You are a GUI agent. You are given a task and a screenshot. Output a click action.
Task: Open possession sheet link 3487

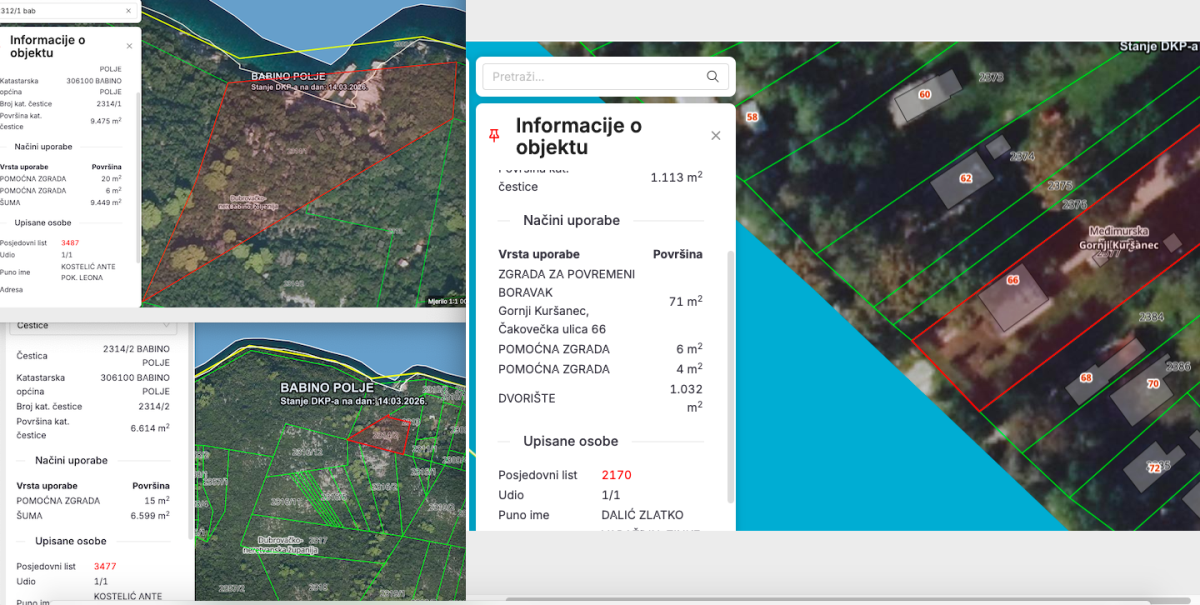click(x=70, y=243)
